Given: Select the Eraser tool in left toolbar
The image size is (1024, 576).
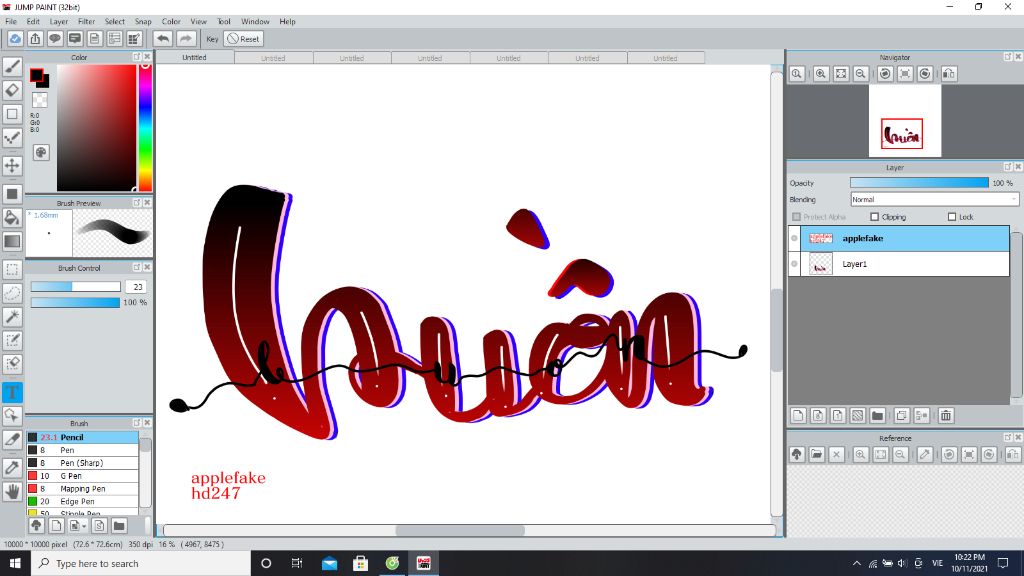Looking at the screenshot, I should (12, 90).
